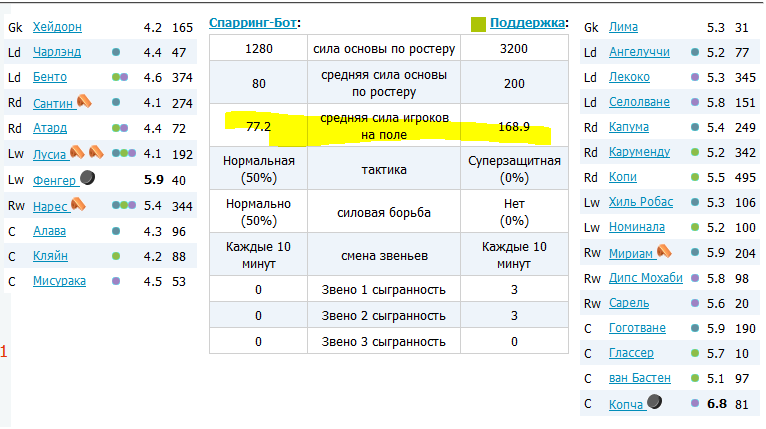The height and width of the screenshot is (429, 766).
Task: Open player link Мириам
Action: coord(631,254)
